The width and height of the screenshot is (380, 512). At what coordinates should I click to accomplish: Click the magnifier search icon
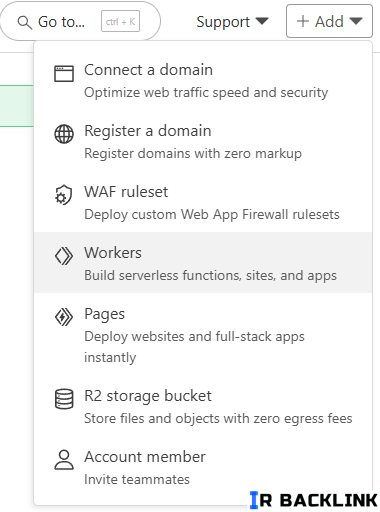tap(25, 23)
